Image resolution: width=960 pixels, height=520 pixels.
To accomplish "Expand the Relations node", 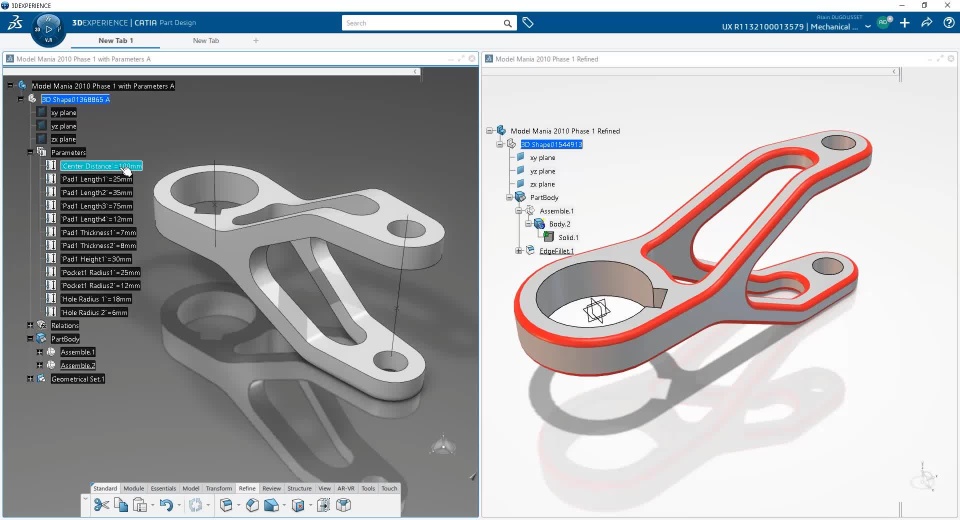I will coord(30,325).
